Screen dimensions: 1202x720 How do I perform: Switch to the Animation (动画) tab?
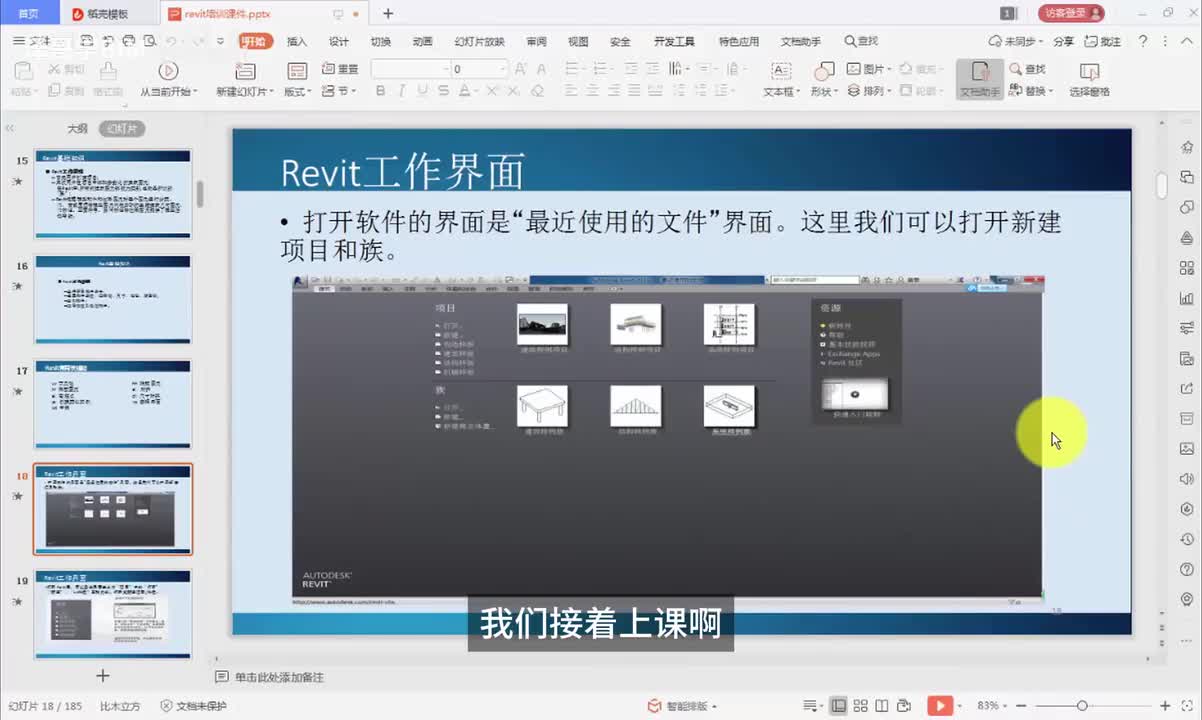point(422,42)
